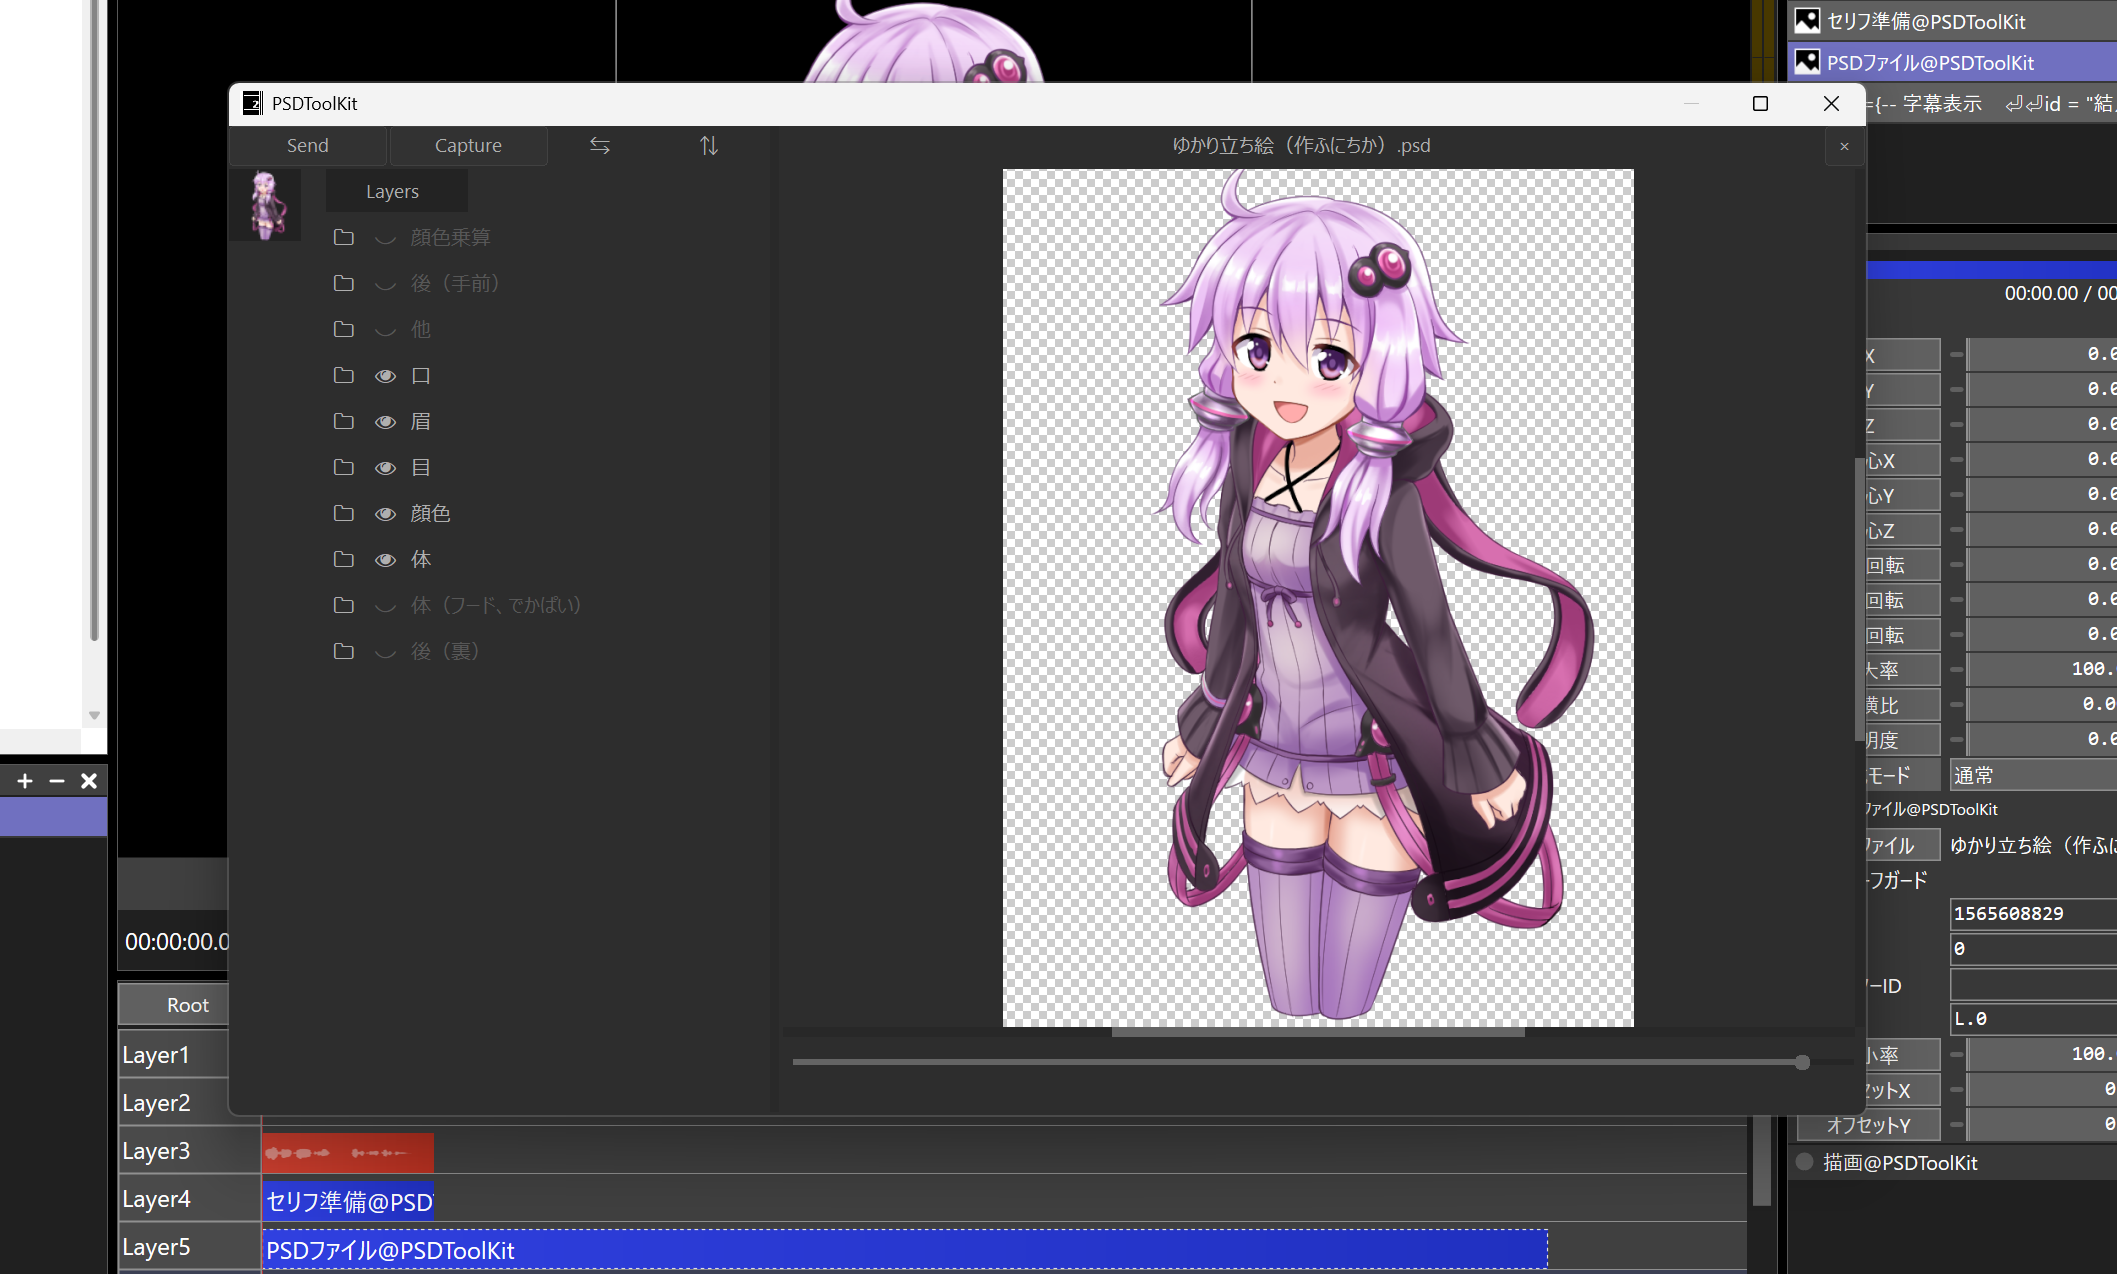The height and width of the screenshot is (1274, 2117).
Task: Click the plus icon in left panel
Action: point(25,781)
